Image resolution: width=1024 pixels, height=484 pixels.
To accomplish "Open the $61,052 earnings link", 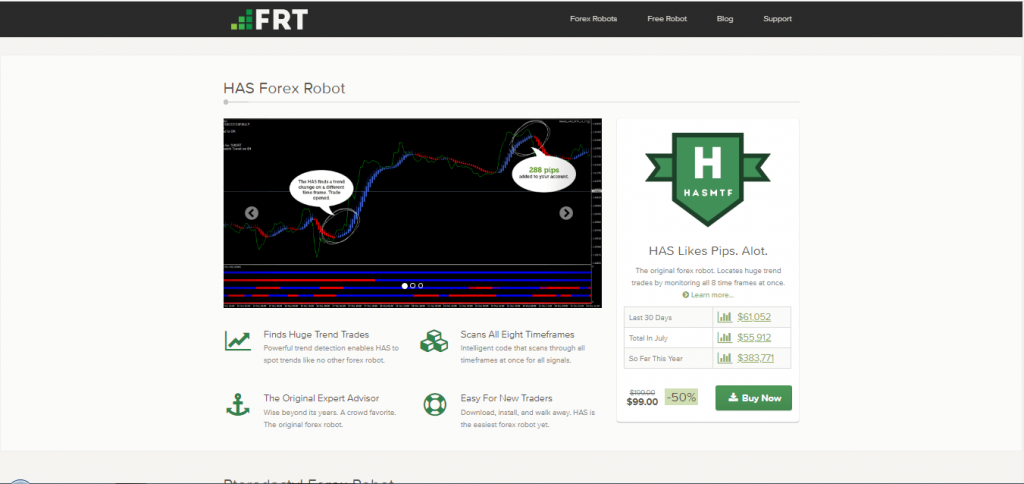I will point(754,317).
